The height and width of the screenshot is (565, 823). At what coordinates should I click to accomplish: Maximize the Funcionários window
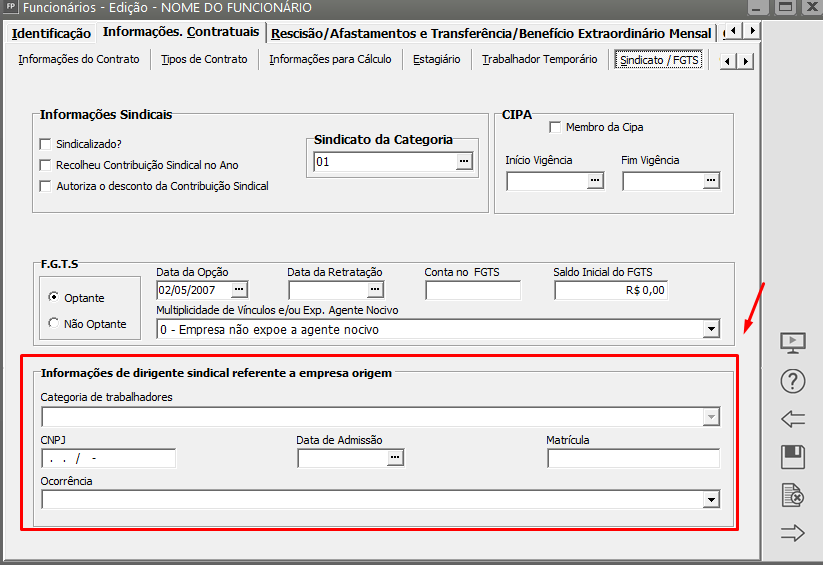coord(786,7)
